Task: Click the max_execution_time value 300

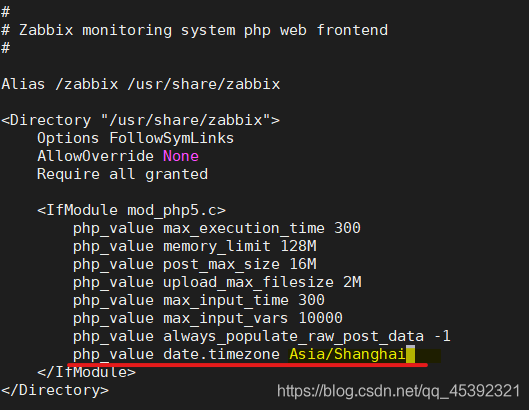Action: coord(347,228)
